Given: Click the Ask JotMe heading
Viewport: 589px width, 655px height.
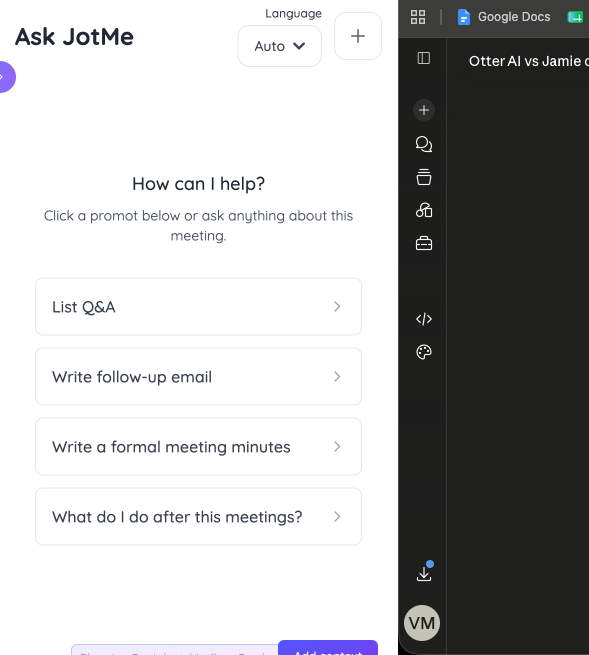Looking at the screenshot, I should tap(74, 36).
